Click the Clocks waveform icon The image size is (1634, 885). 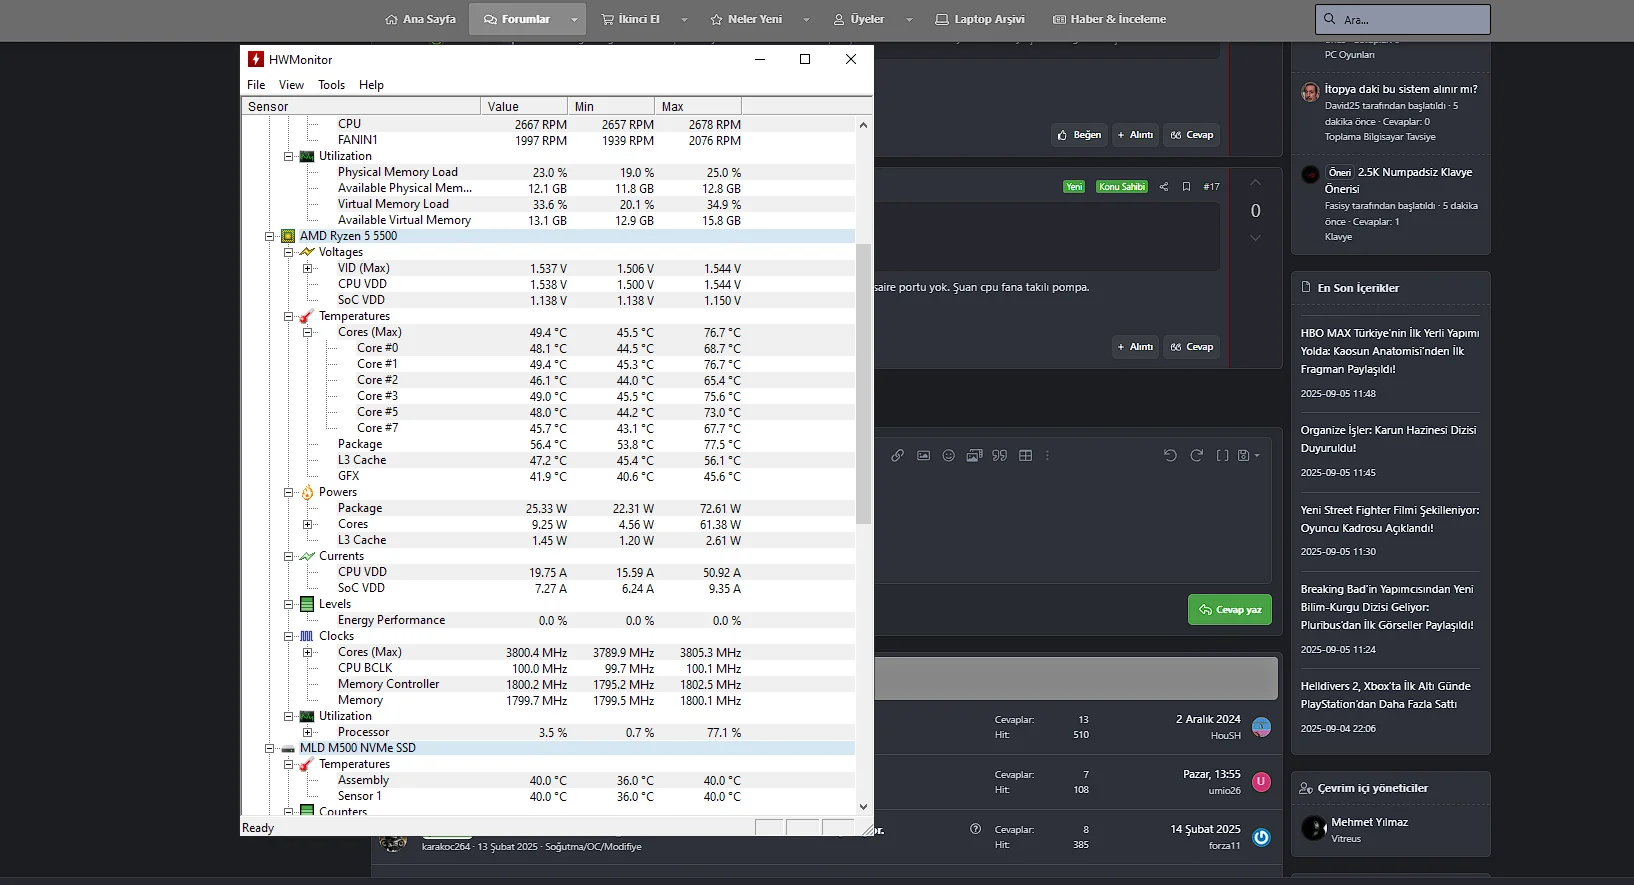307,636
